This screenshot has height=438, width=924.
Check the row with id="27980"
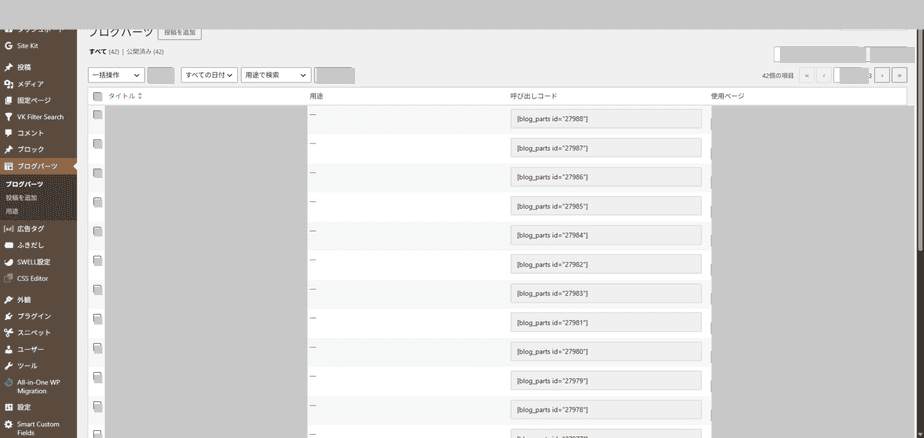coord(98,348)
